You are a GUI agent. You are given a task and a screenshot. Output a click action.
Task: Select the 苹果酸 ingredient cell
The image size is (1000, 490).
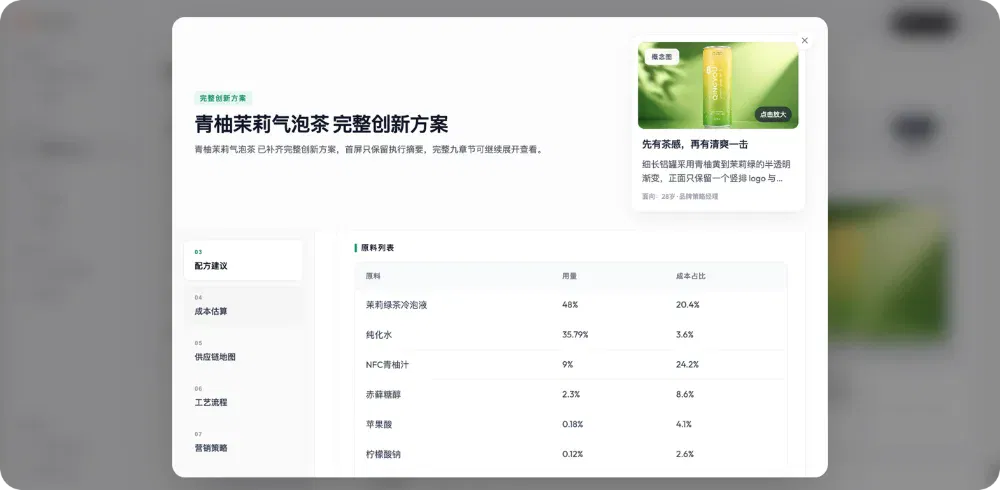tap(379, 424)
